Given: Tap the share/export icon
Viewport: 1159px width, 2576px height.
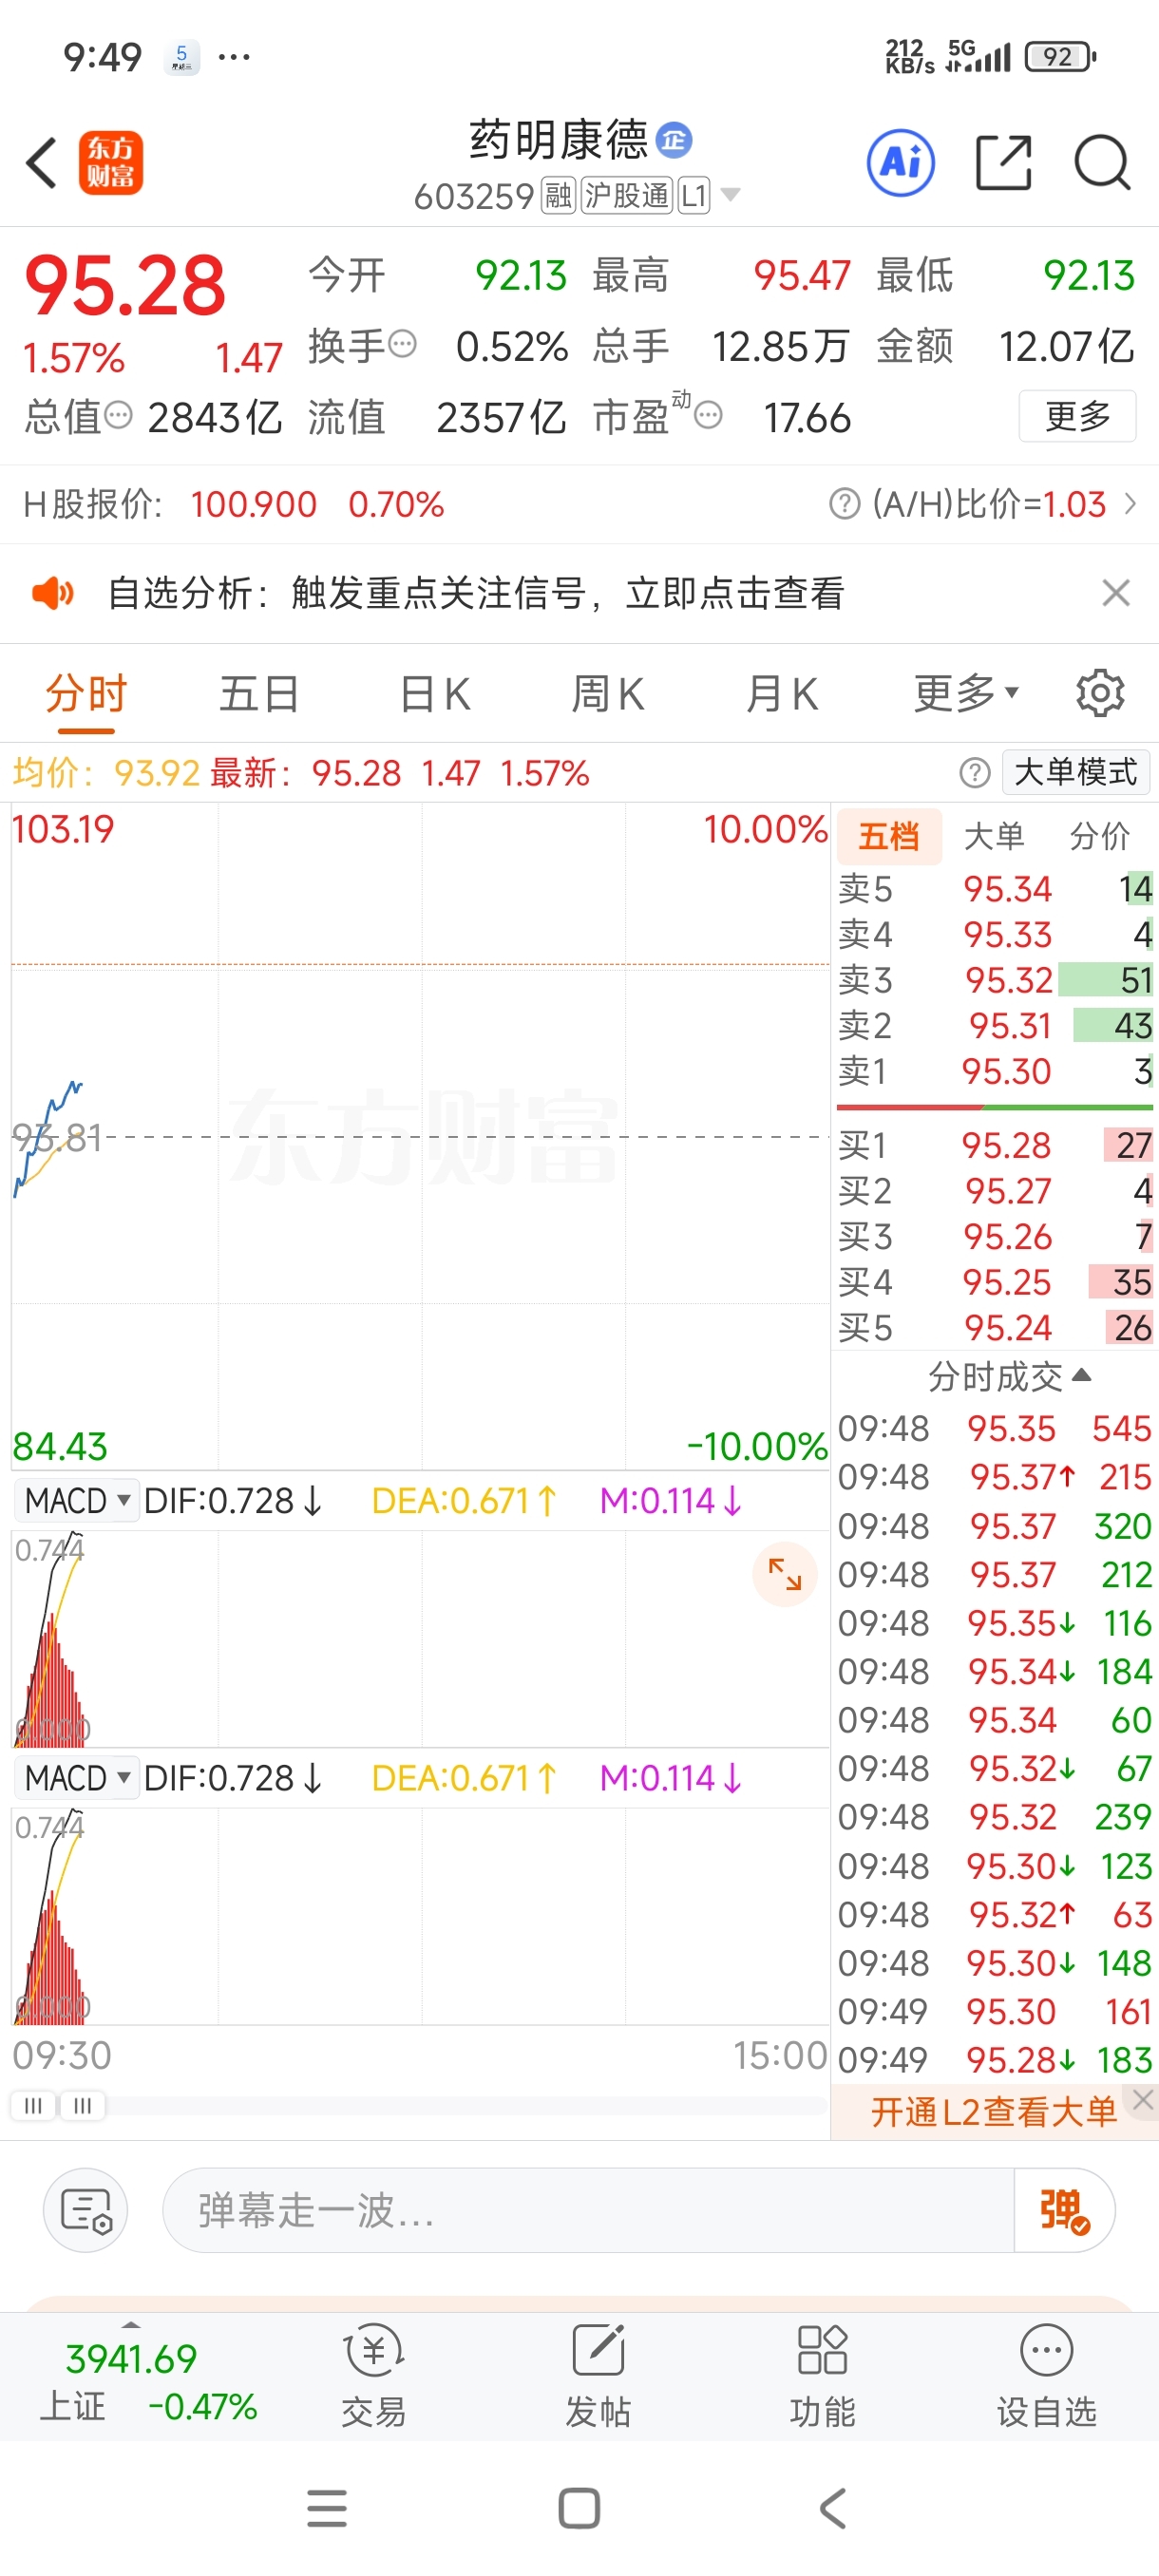Looking at the screenshot, I should (x=1003, y=162).
